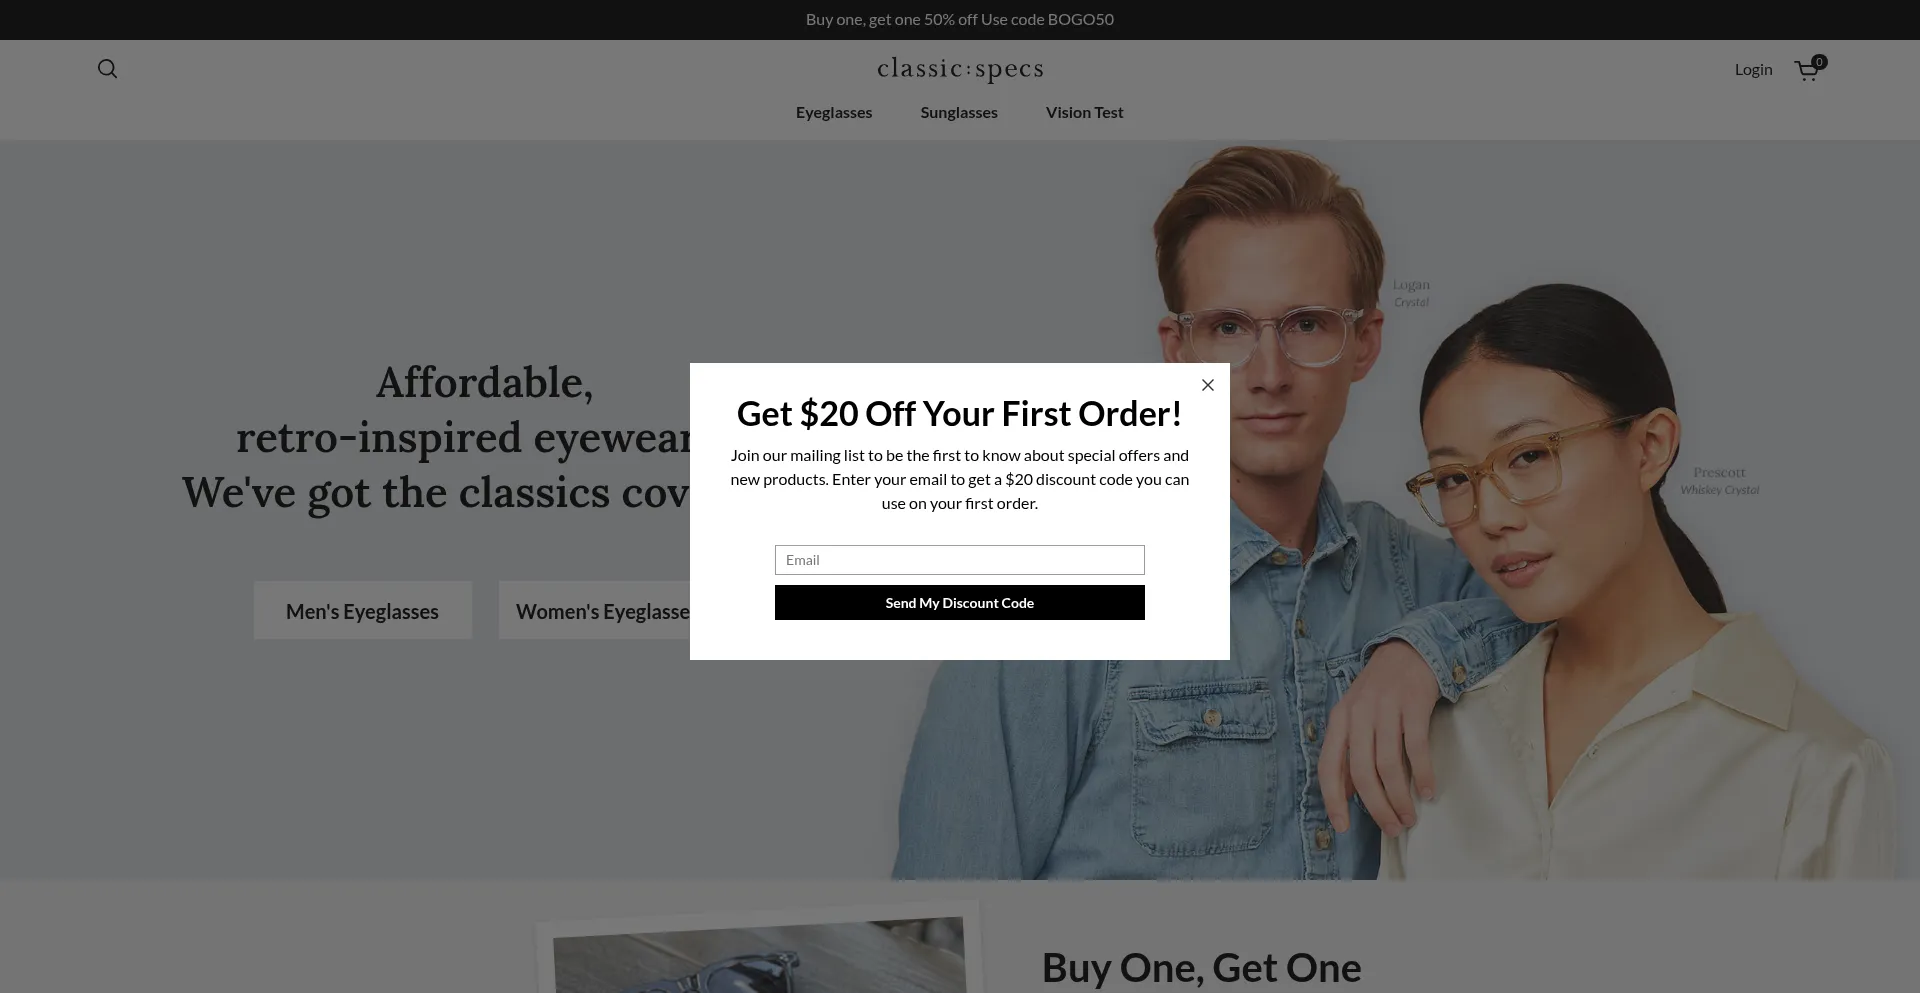The image size is (1920, 993).
Task: Click the Prescott Whiskey Crystal label
Action: [x=1719, y=480]
